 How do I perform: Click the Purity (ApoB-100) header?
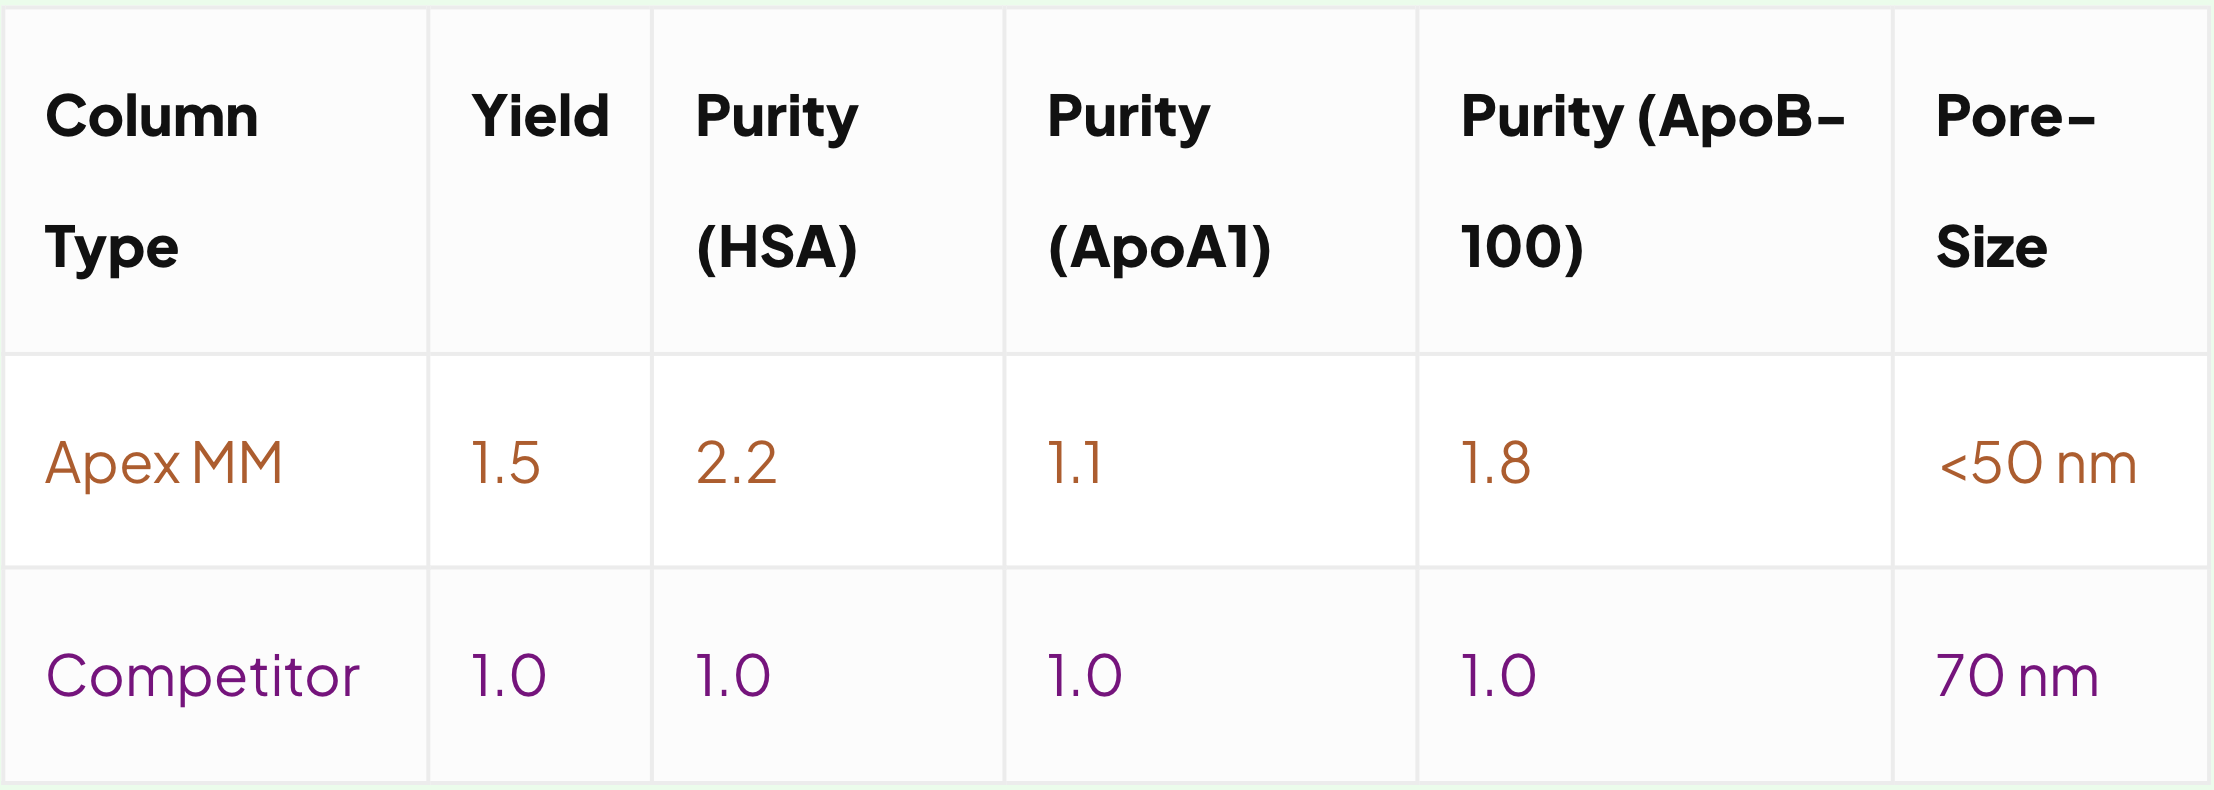point(1655,181)
